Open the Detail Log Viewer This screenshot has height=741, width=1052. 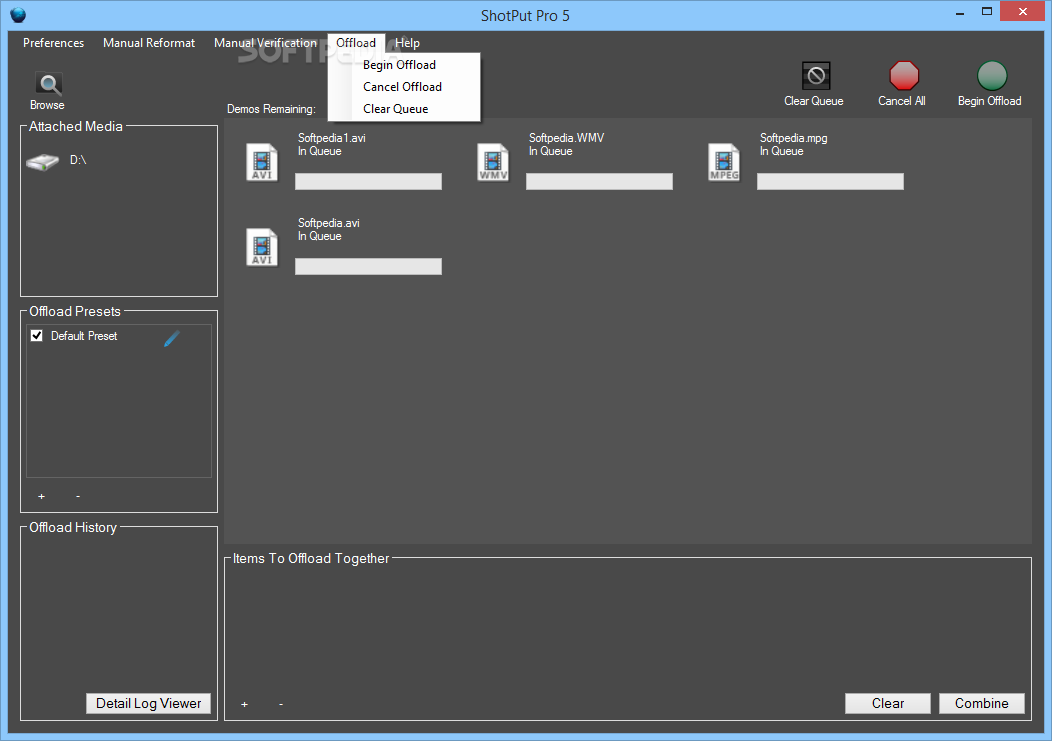148,703
